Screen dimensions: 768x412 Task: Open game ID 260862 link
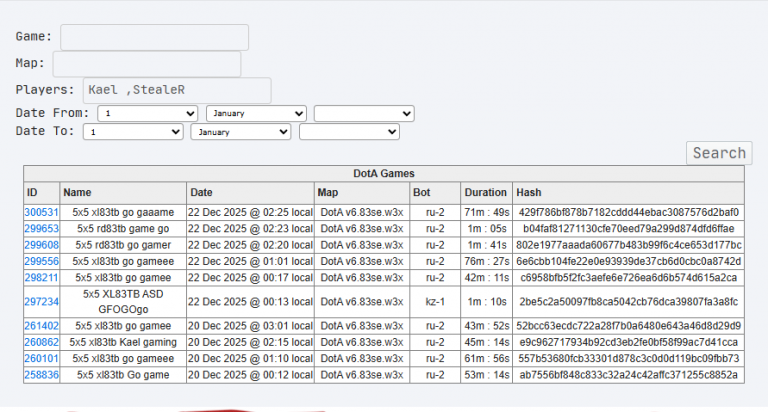point(42,342)
